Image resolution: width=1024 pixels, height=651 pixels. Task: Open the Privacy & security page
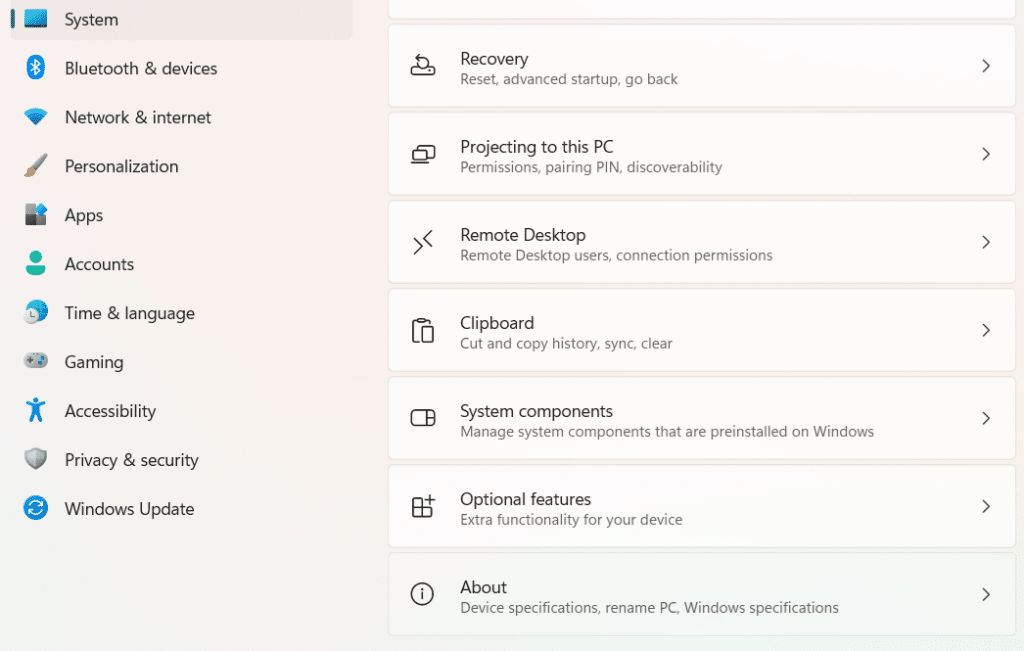tap(131, 460)
